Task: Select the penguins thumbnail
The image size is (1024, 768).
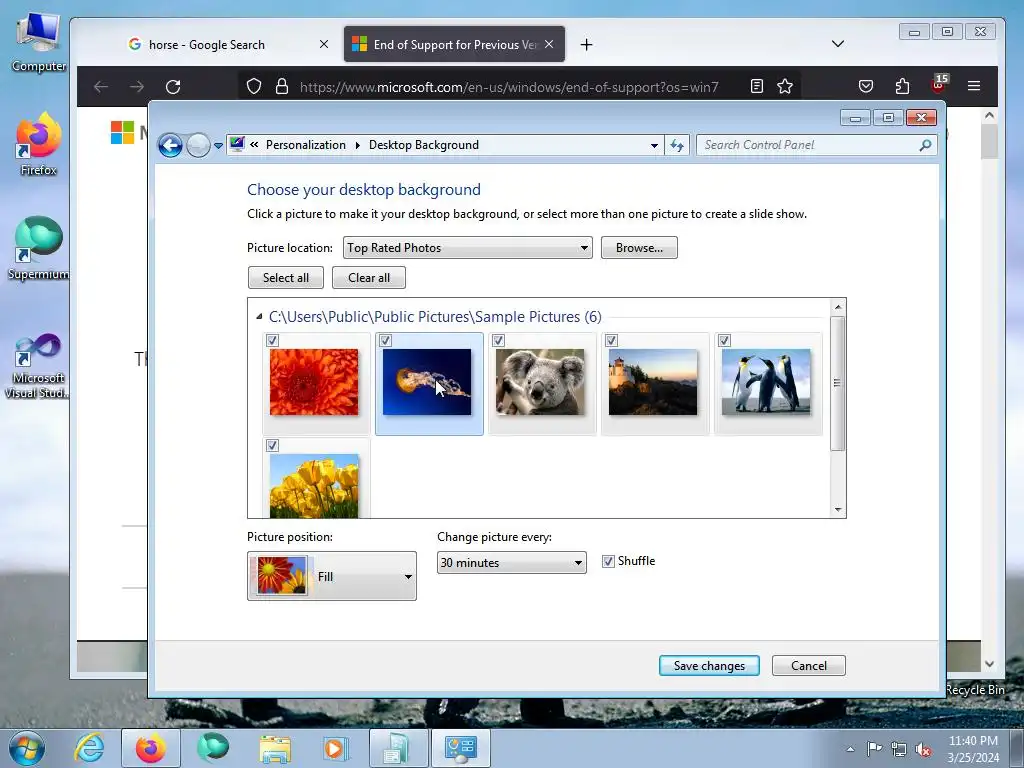Action: [766, 382]
